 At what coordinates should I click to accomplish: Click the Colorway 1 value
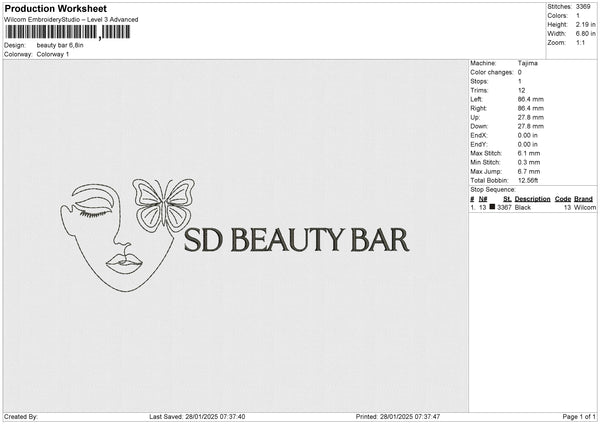[53, 54]
